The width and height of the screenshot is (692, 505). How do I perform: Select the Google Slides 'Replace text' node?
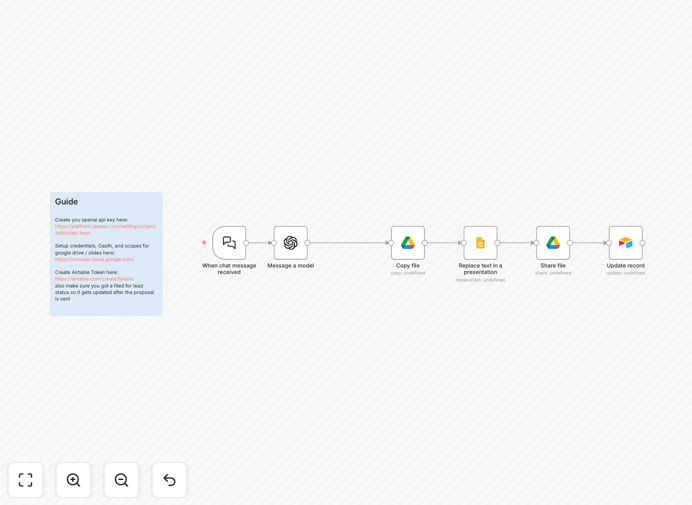480,243
